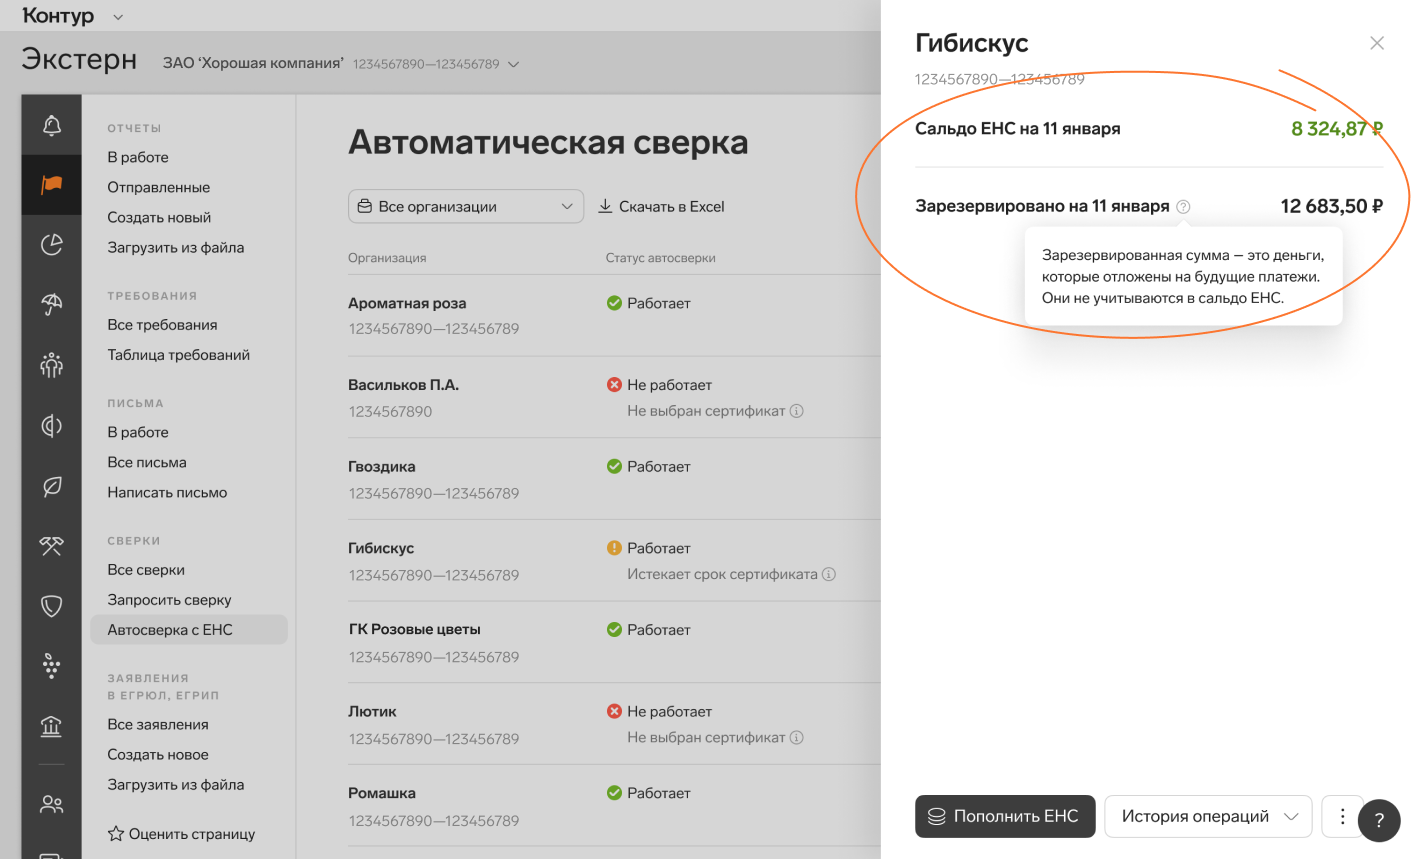Open Все заявления
This screenshot has height=859, width=1418.
pyautogui.click(x=158, y=725)
